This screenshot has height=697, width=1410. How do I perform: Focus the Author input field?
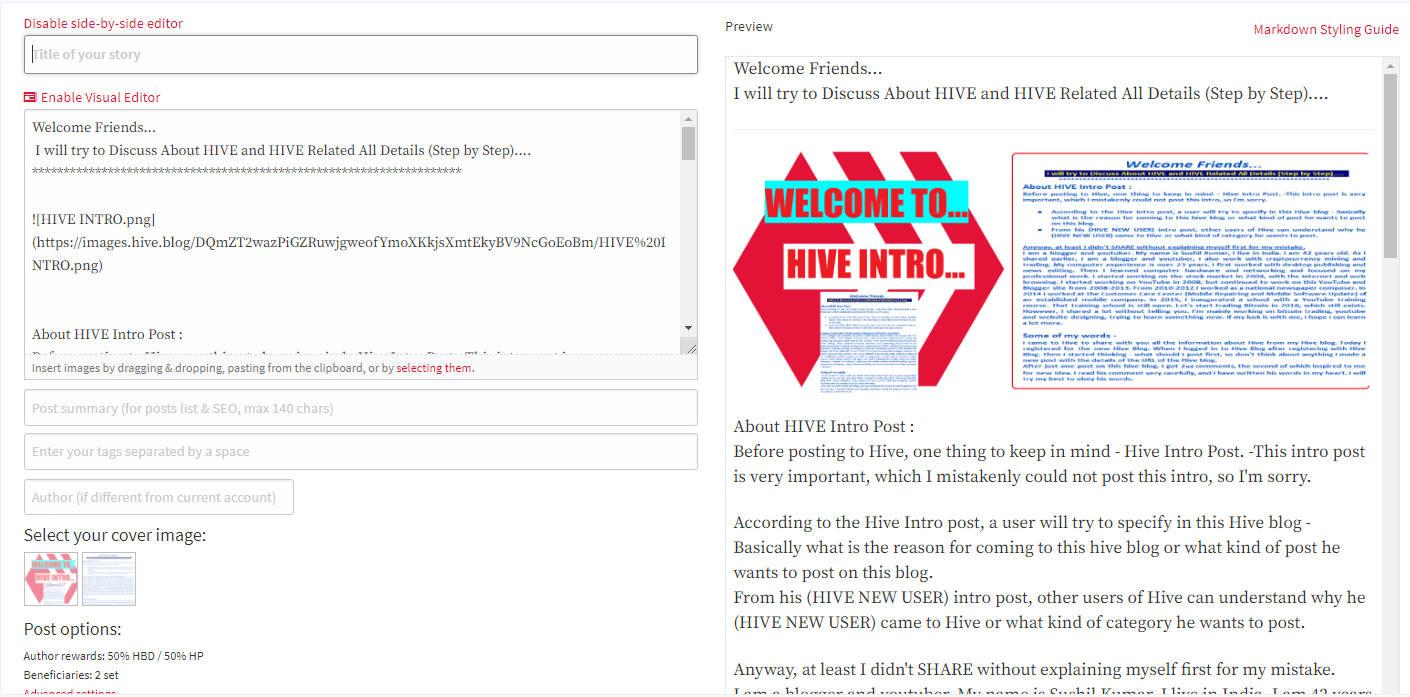pyautogui.click(x=159, y=497)
